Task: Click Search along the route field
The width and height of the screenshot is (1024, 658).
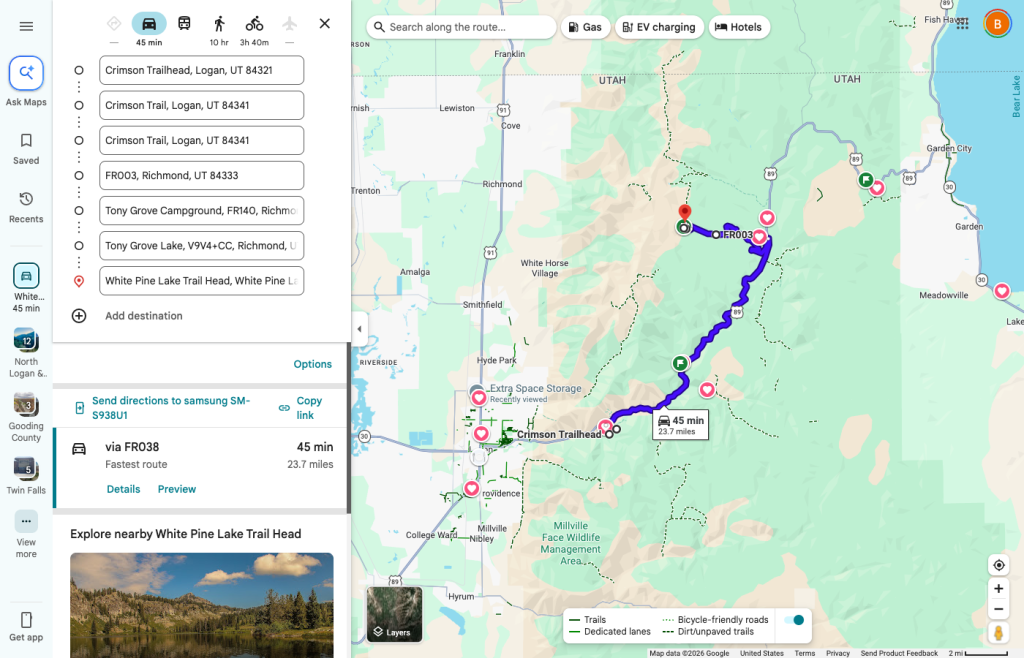Action: coord(461,27)
